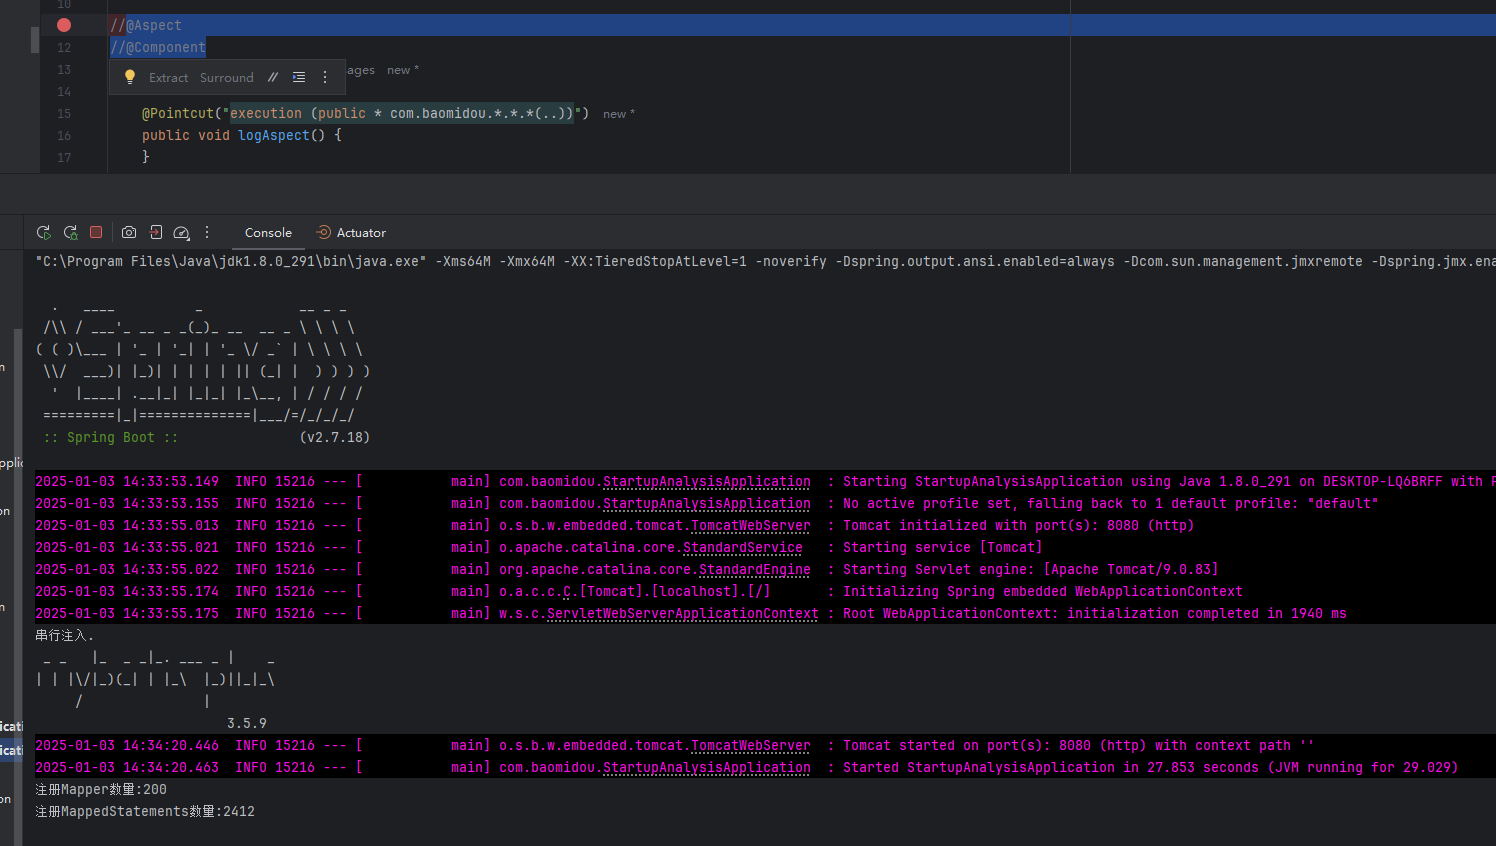This screenshot has width=1496, height=846.
Task: Show intention actions via the lightbulb icon
Action: (x=130, y=77)
